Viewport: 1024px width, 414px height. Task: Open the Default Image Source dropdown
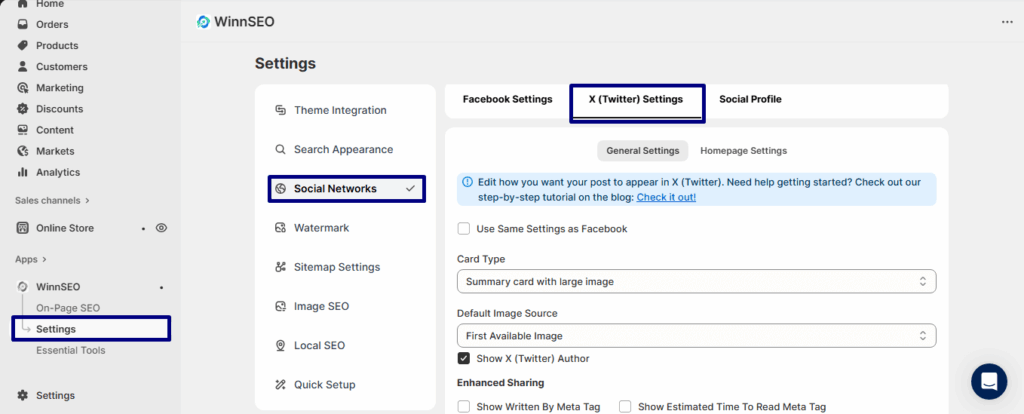pos(696,336)
